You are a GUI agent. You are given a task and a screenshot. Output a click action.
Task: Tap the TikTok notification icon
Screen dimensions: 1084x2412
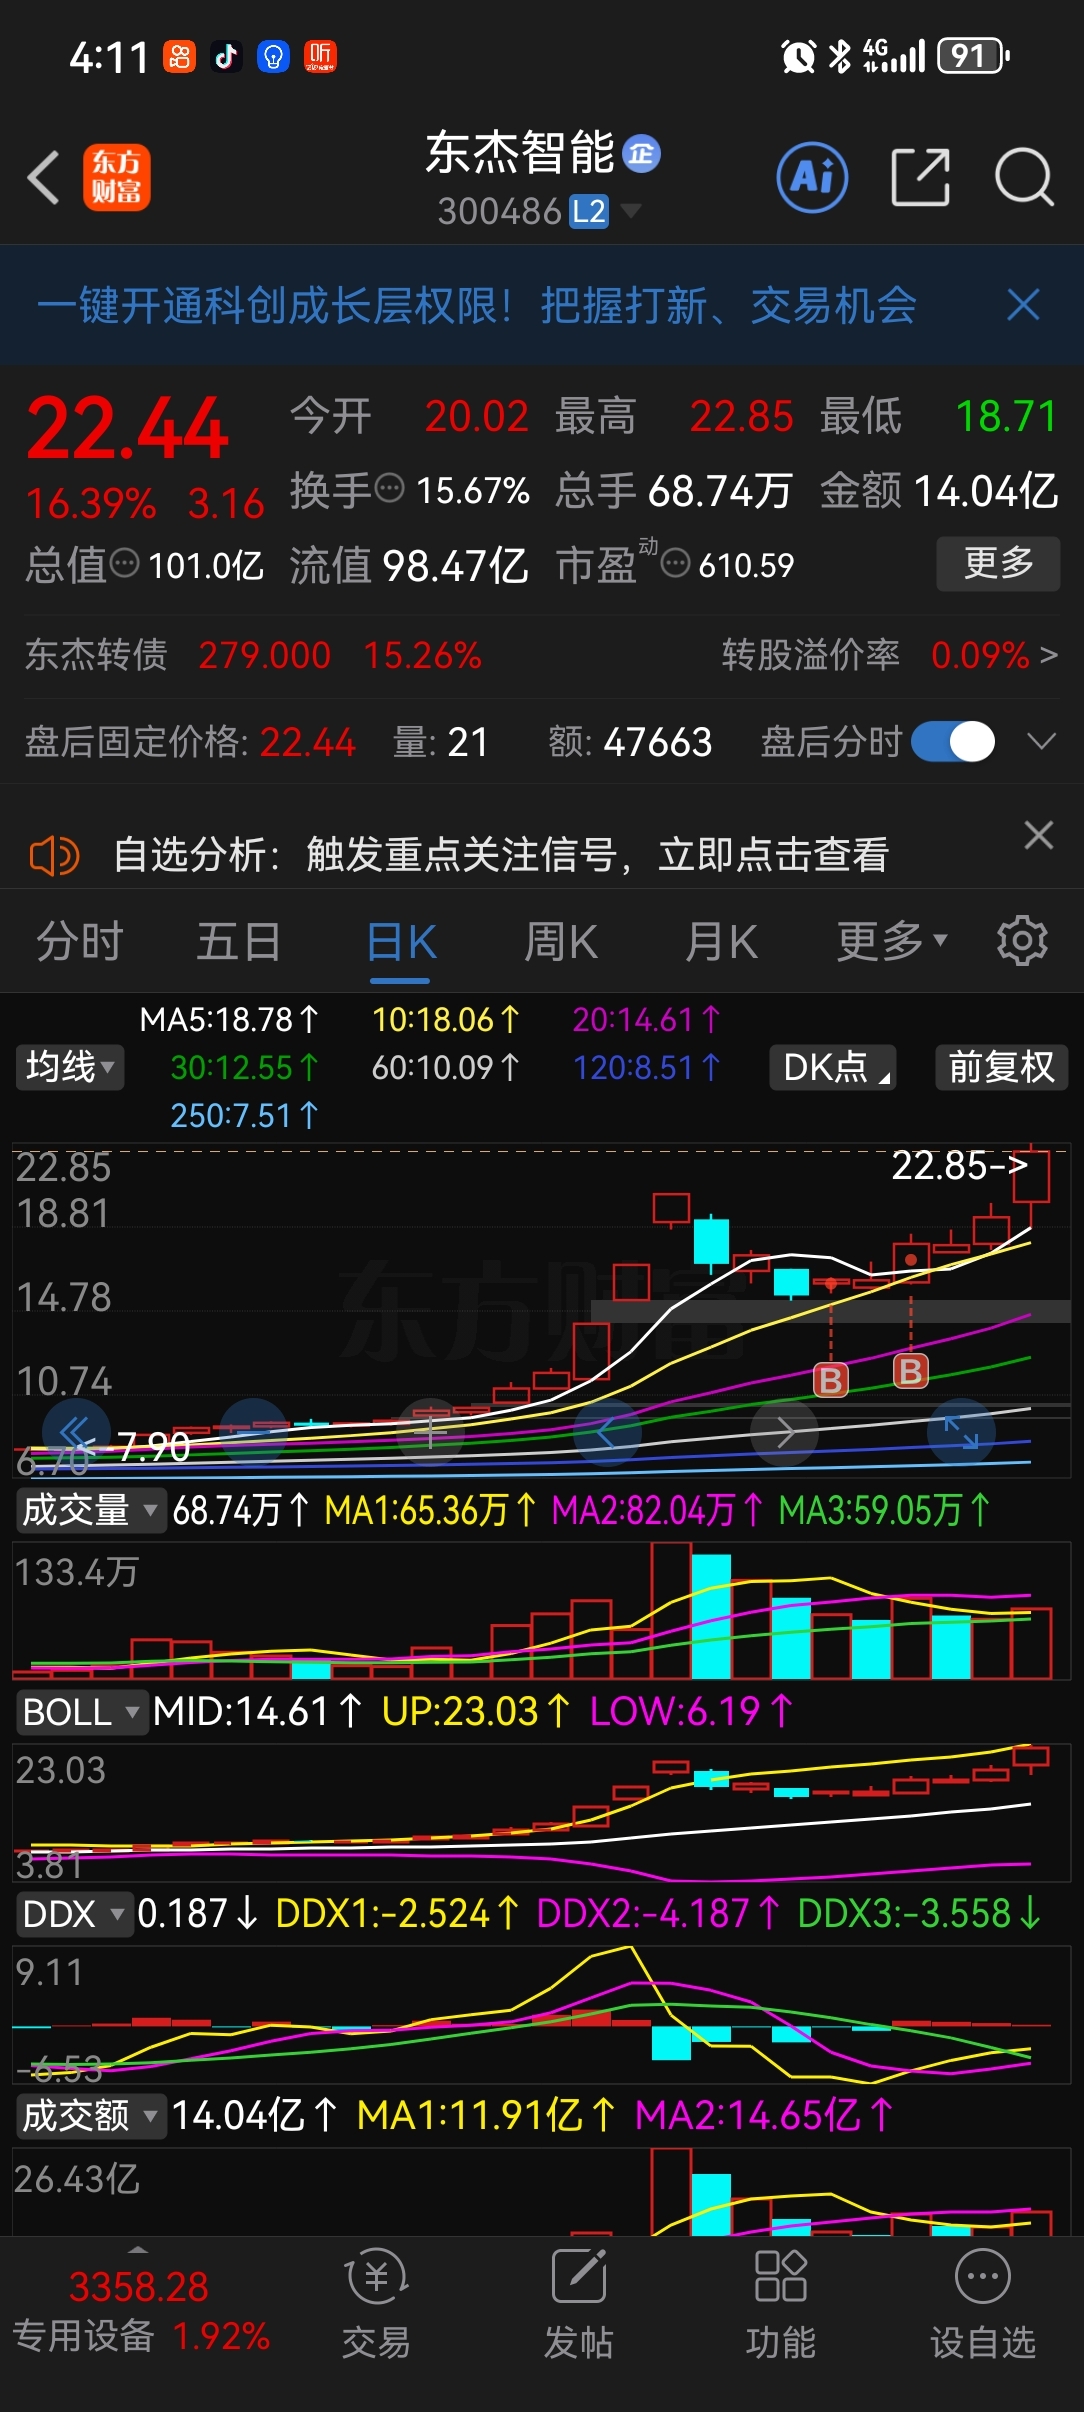click(226, 57)
